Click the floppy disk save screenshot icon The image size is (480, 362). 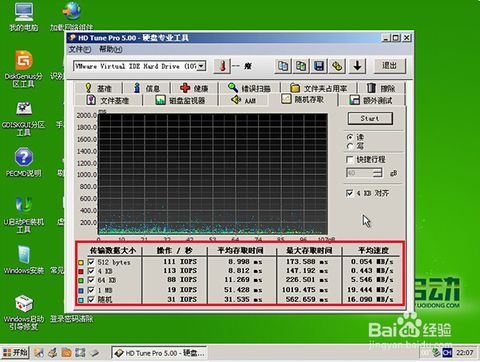point(319,66)
